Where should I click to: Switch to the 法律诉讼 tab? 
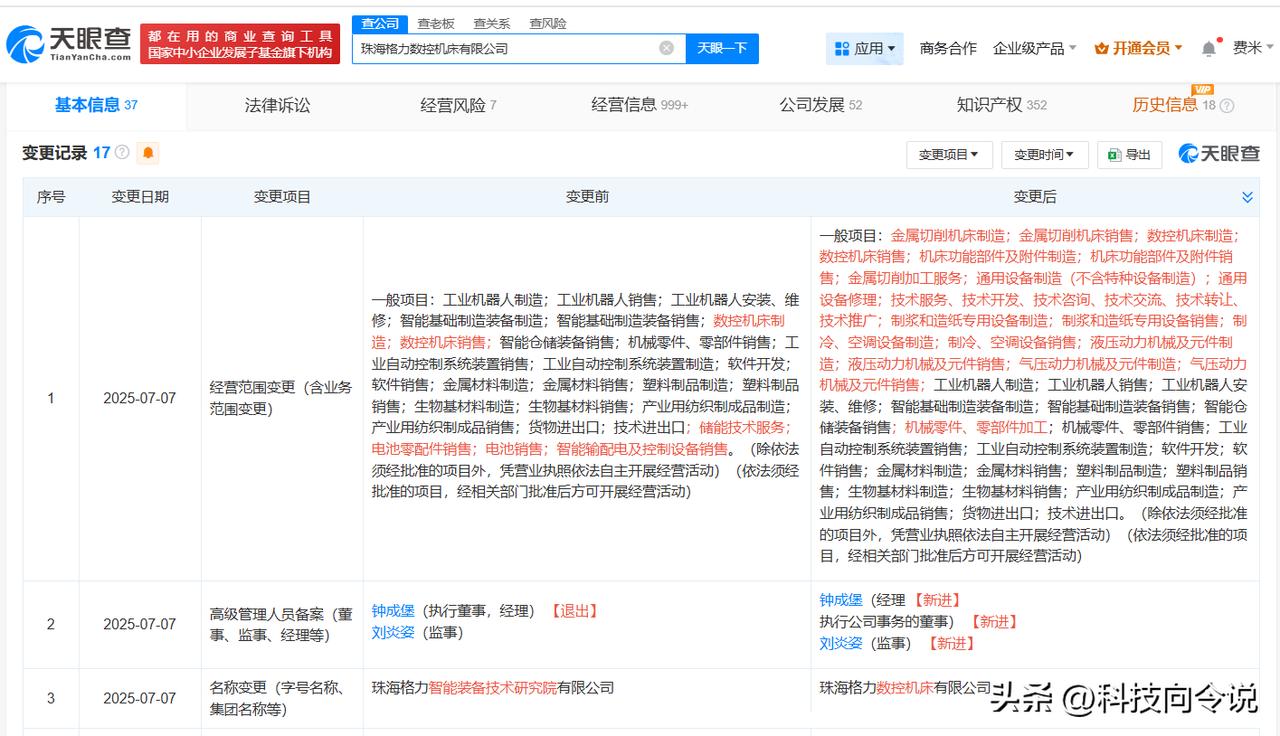point(278,105)
